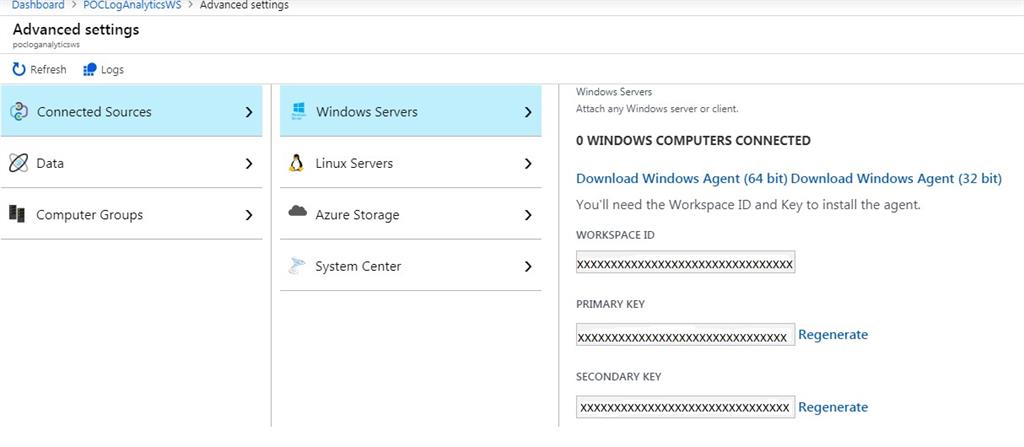
Task: Download Windows Agent (32 bit)
Action: click(896, 178)
